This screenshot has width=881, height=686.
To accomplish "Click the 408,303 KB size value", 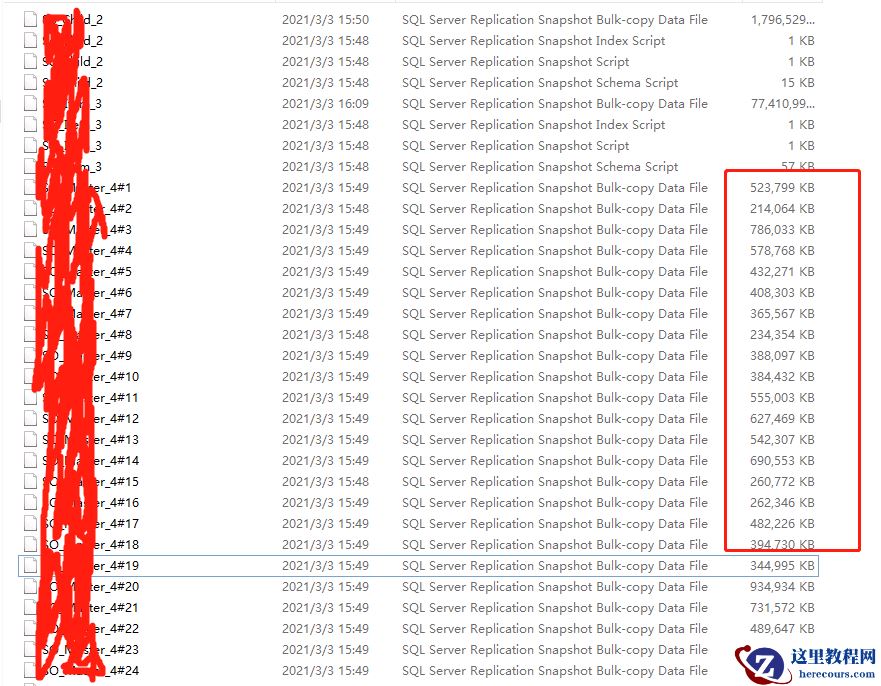I will click(x=782, y=293).
